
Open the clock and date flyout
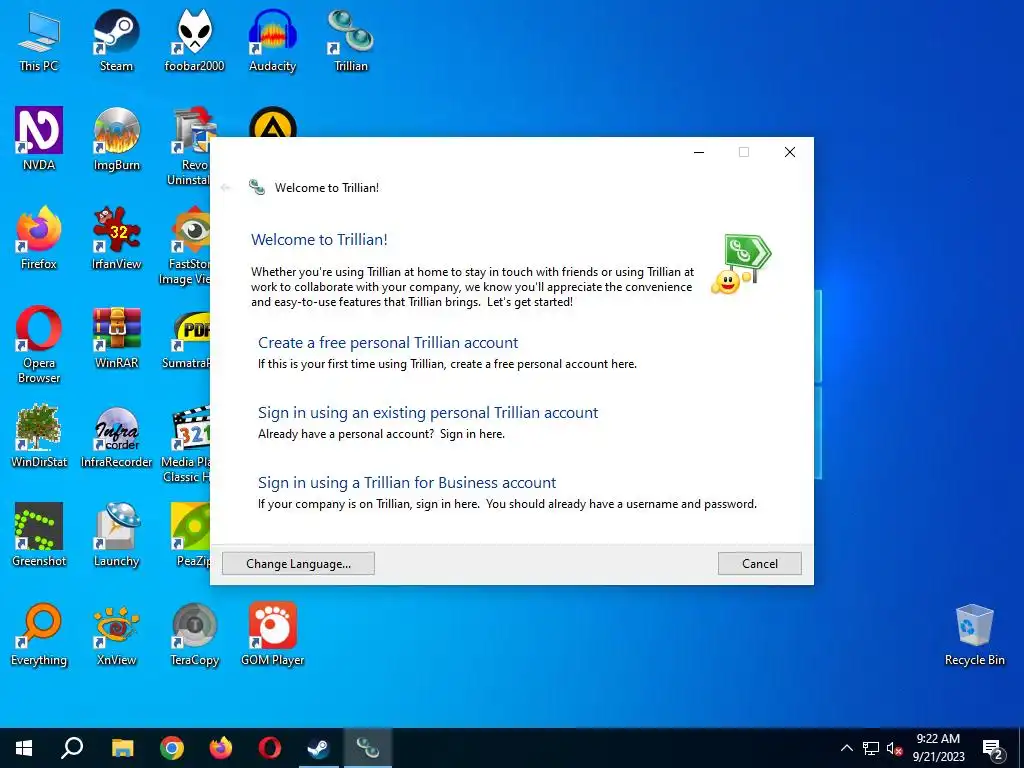938,748
